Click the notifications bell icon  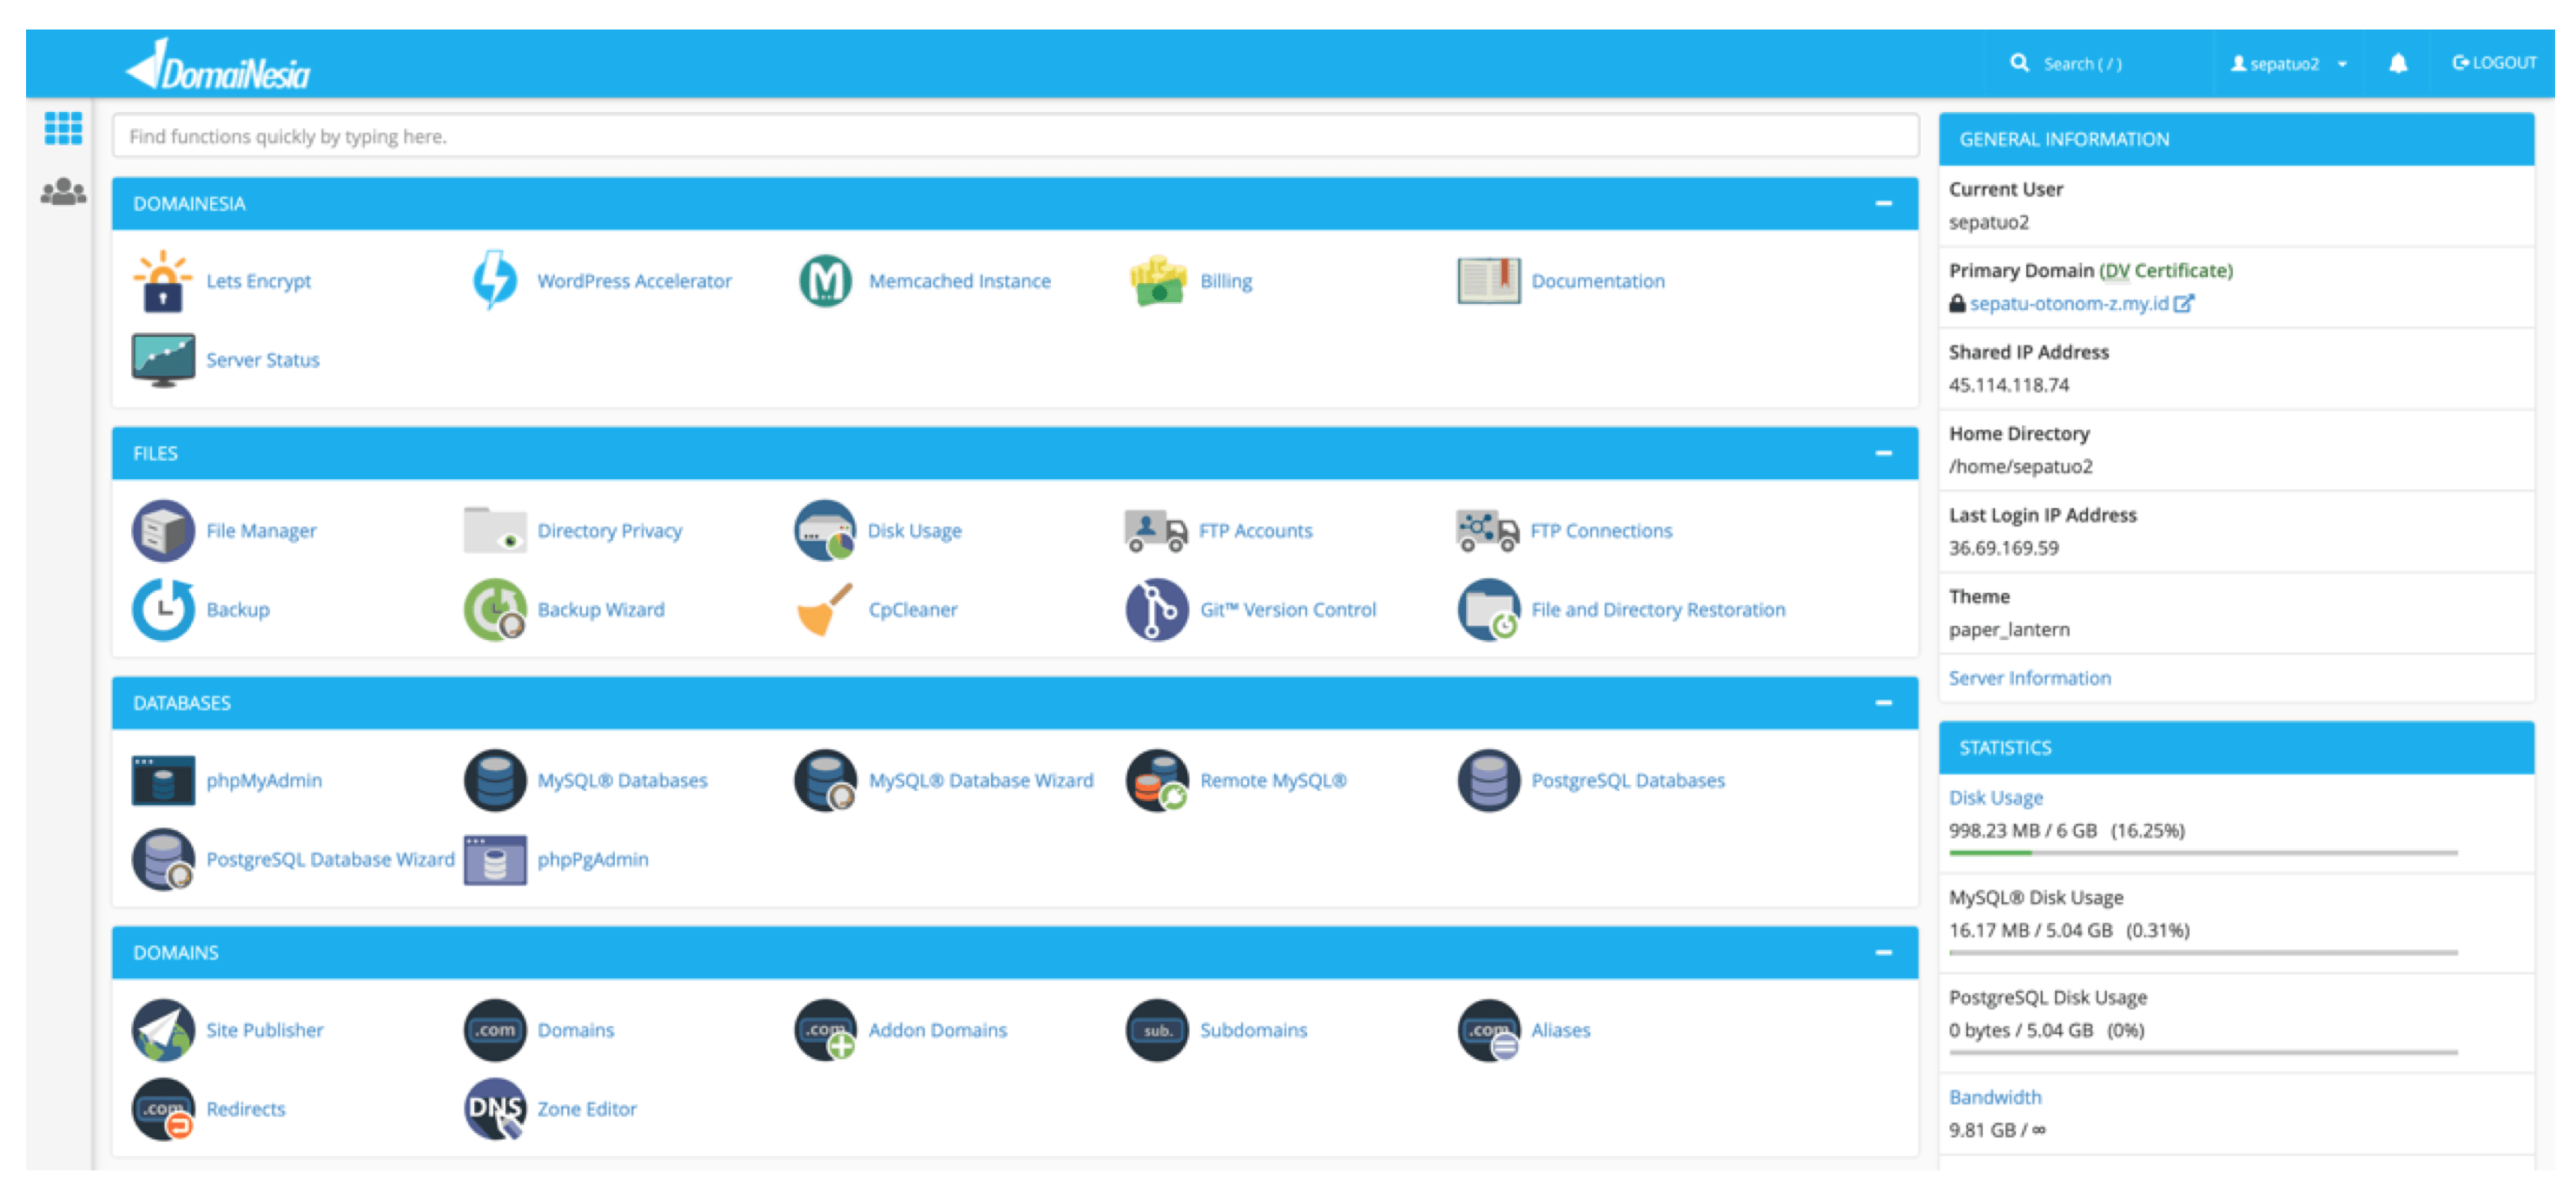(2397, 64)
